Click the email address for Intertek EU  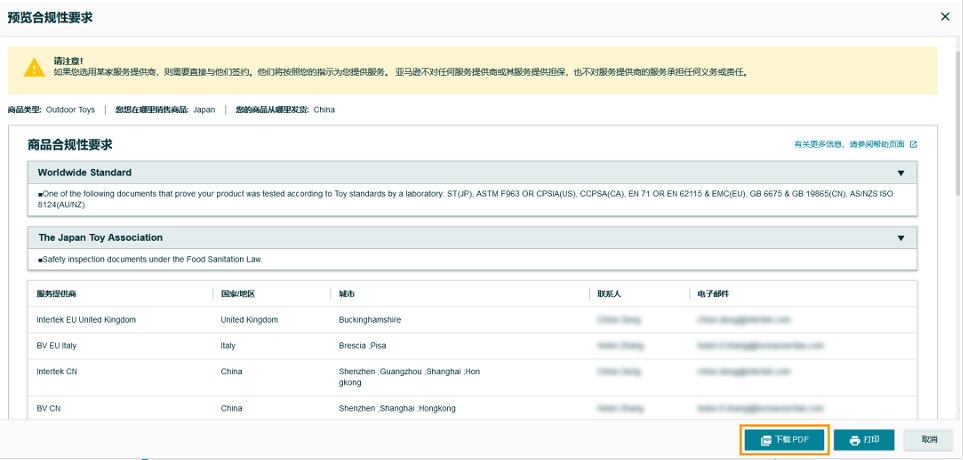744,320
